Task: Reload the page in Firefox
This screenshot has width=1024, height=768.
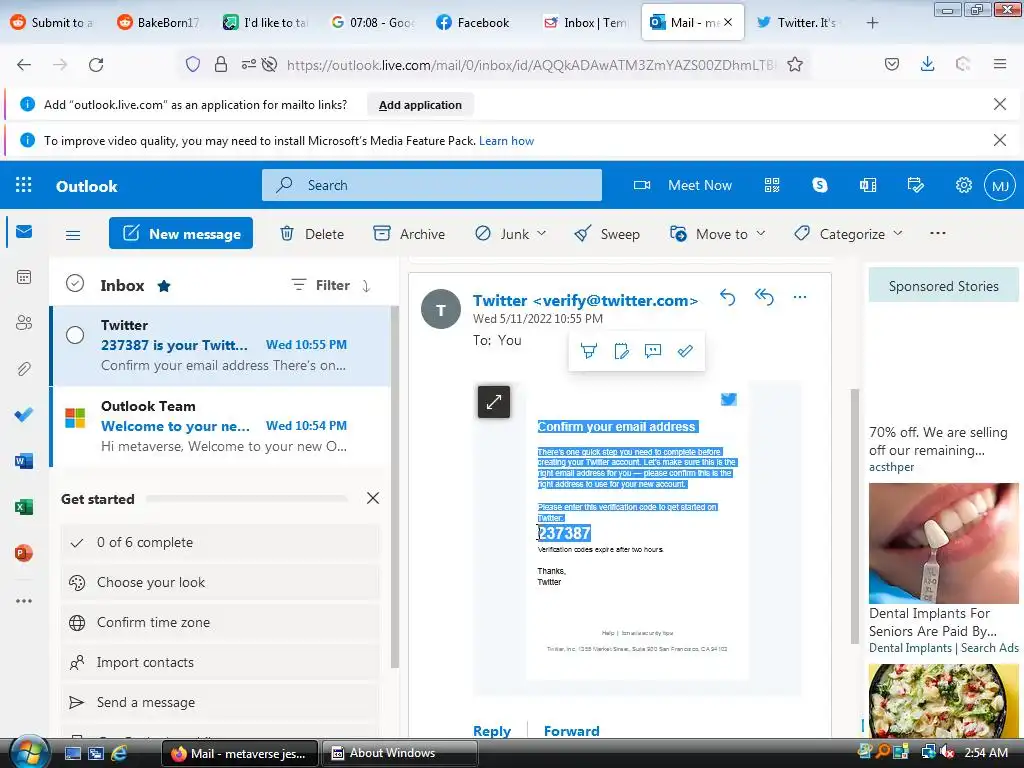Action: click(x=96, y=65)
